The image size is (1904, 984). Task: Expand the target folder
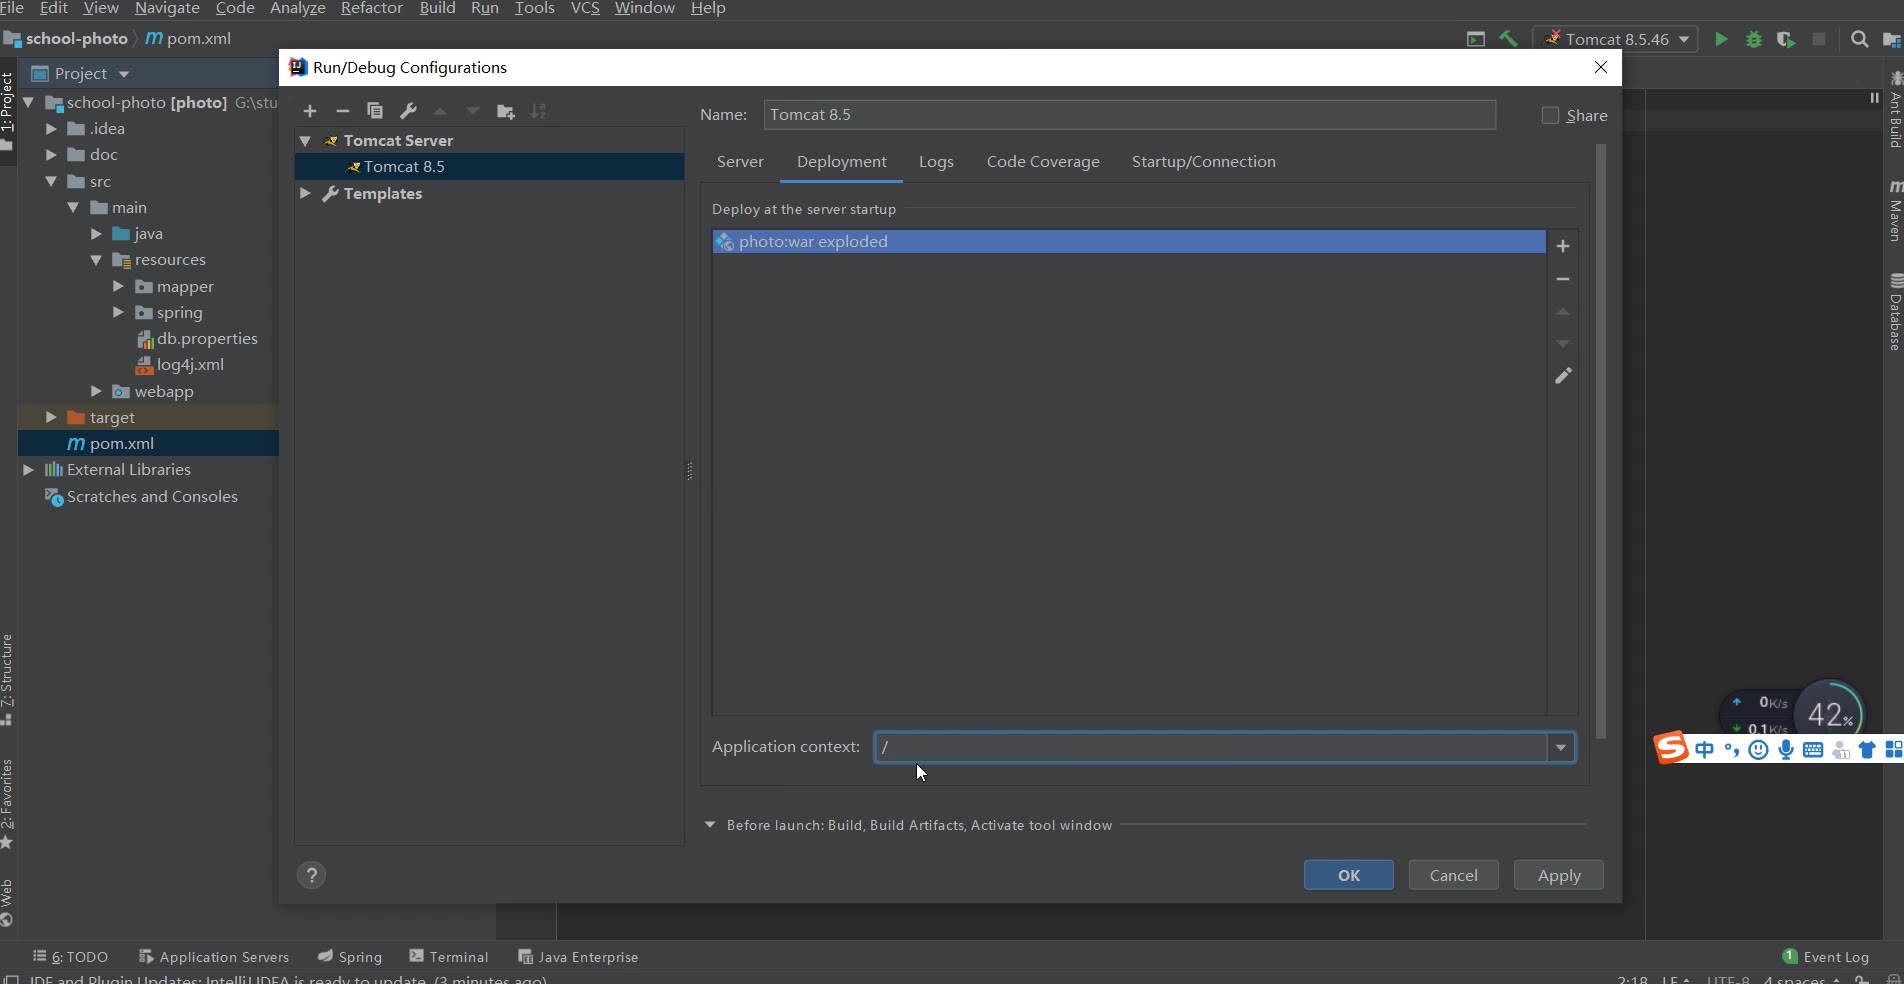51,417
